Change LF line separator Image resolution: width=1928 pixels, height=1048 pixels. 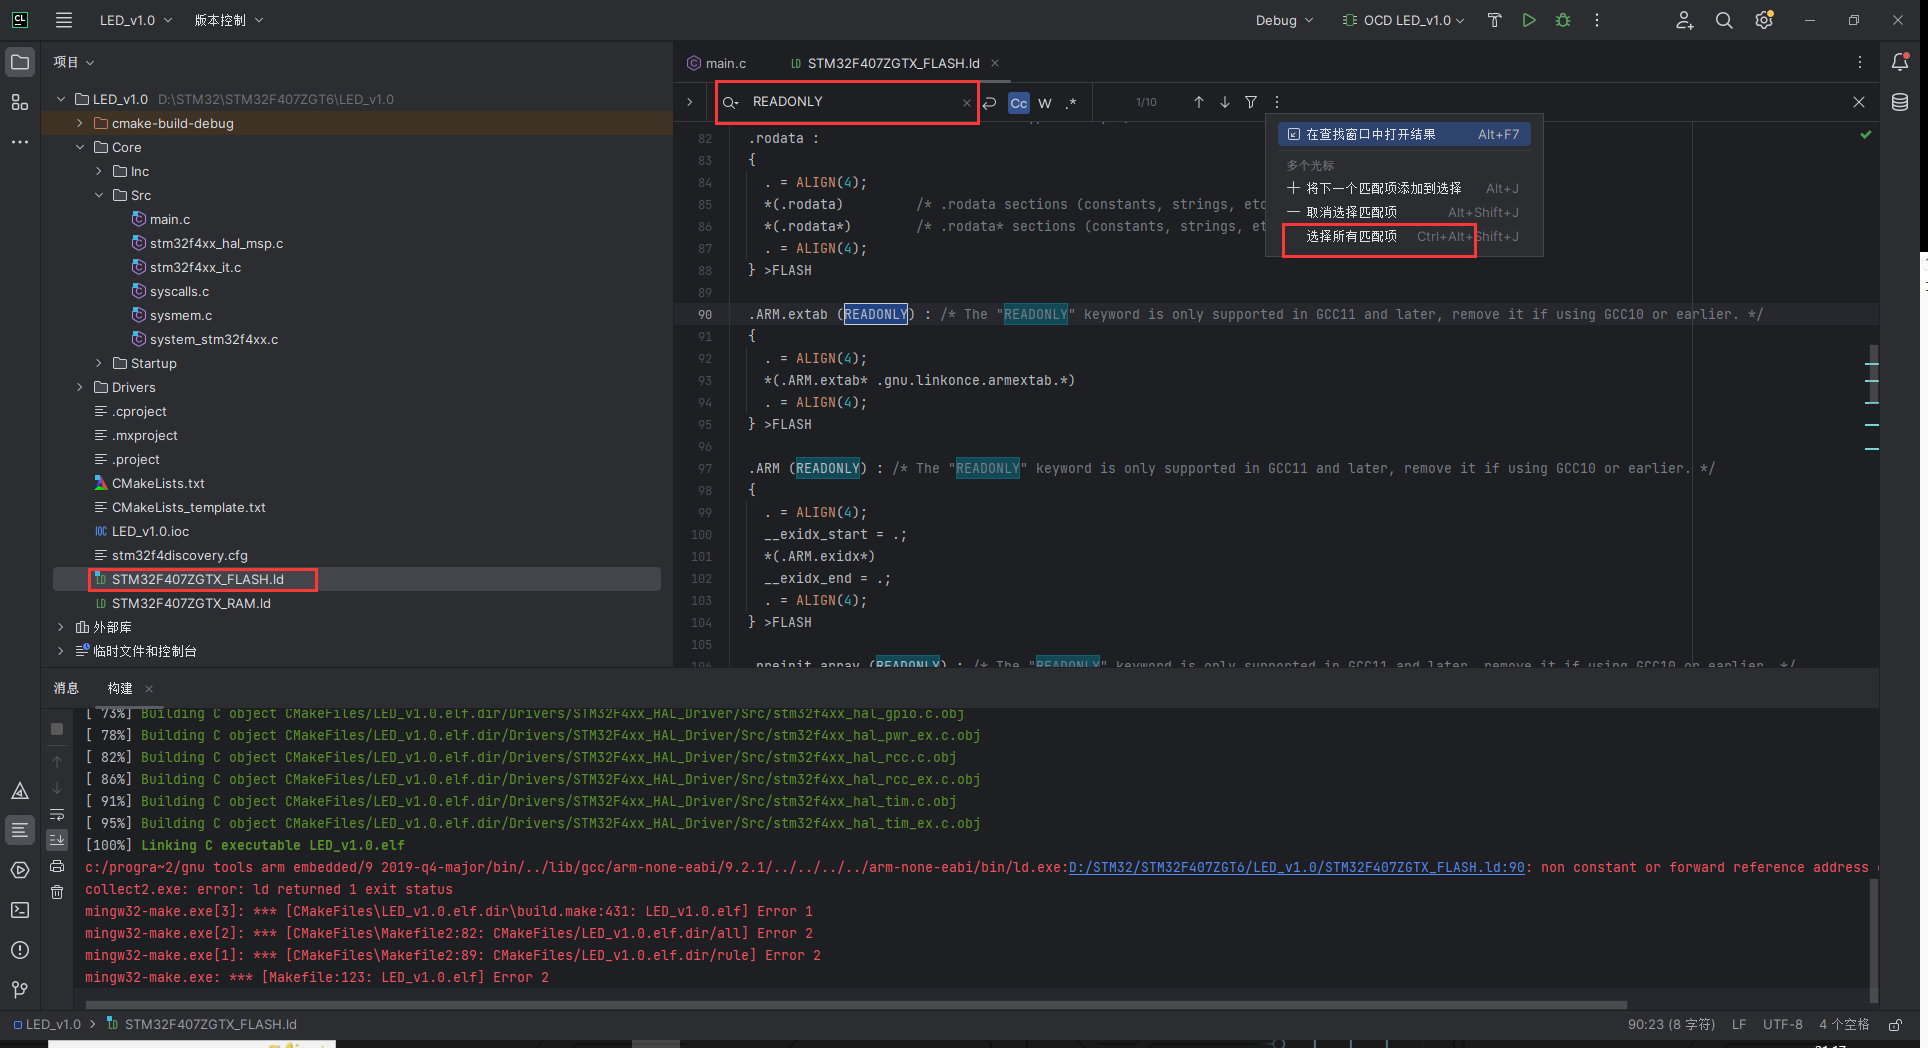1739,1025
